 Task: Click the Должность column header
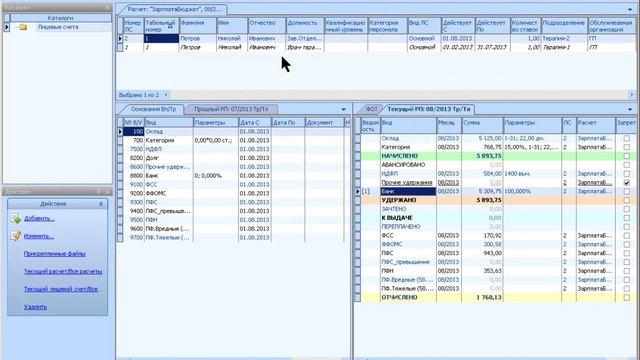coord(305,26)
